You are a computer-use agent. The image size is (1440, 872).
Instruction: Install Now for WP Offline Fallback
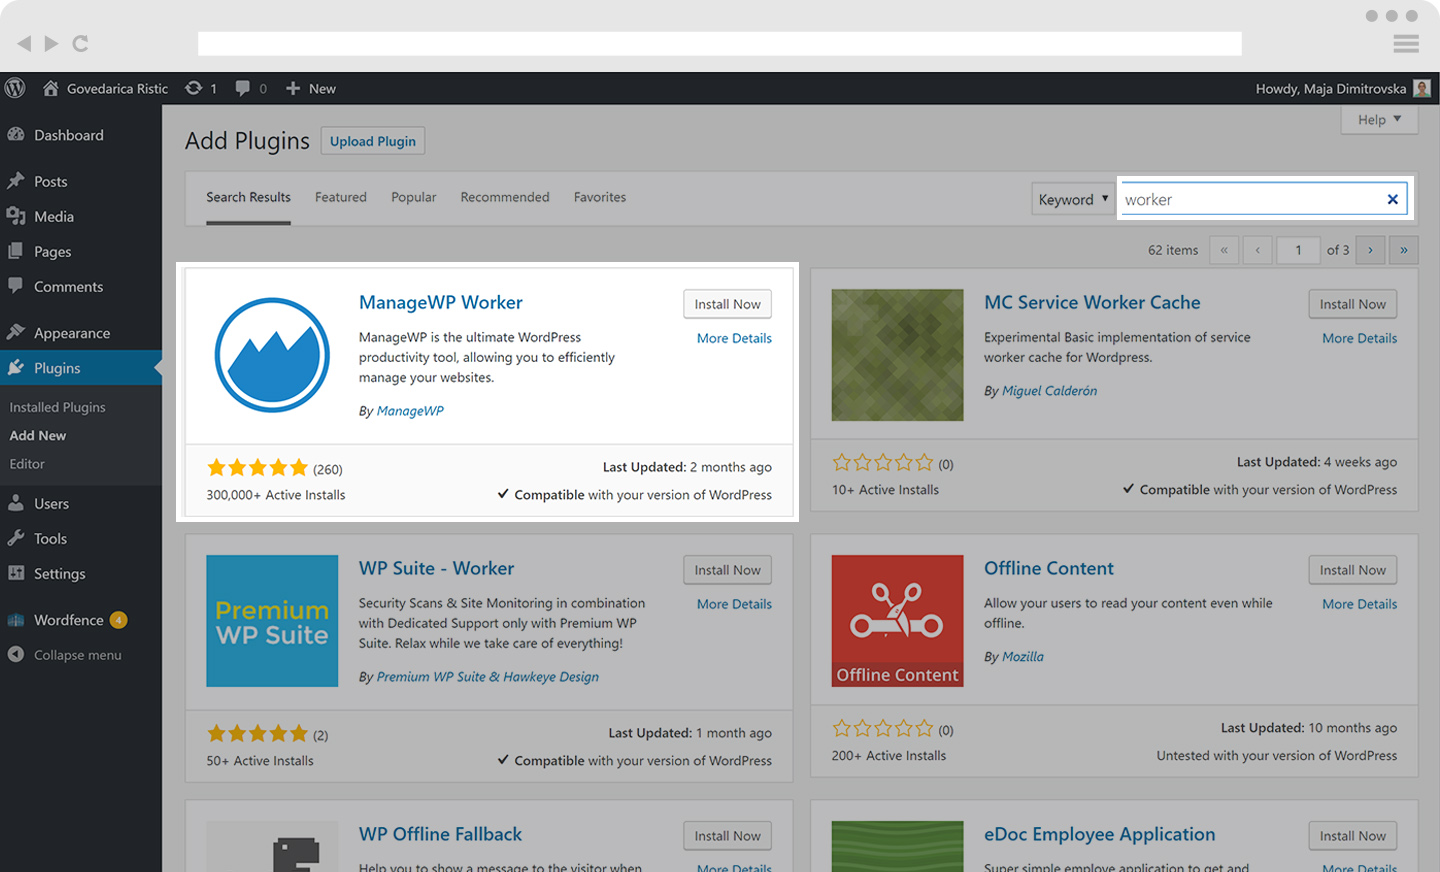(727, 836)
